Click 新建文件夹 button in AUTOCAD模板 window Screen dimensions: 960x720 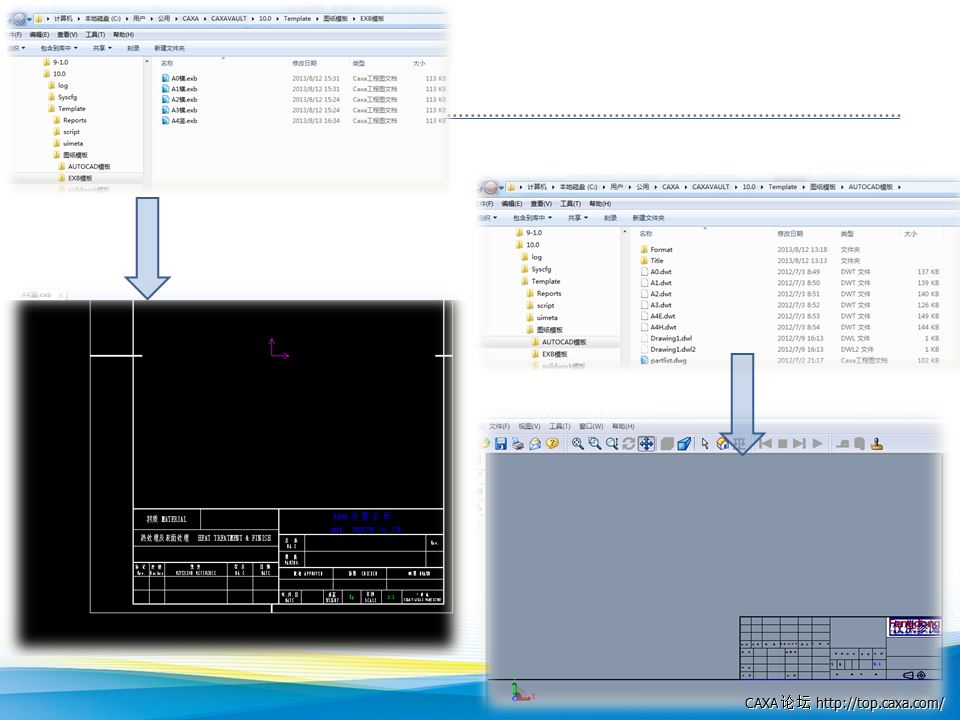coord(646,217)
